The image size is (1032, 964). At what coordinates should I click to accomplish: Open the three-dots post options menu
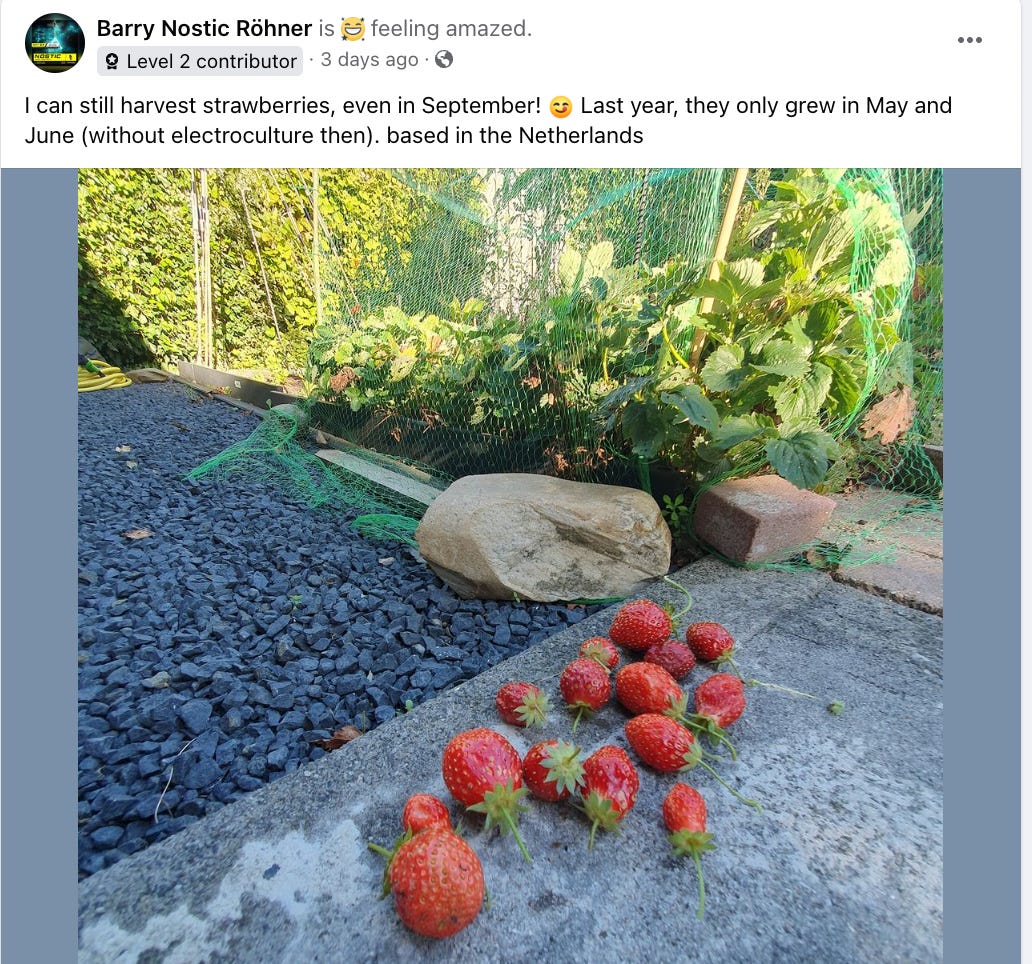(x=969, y=40)
